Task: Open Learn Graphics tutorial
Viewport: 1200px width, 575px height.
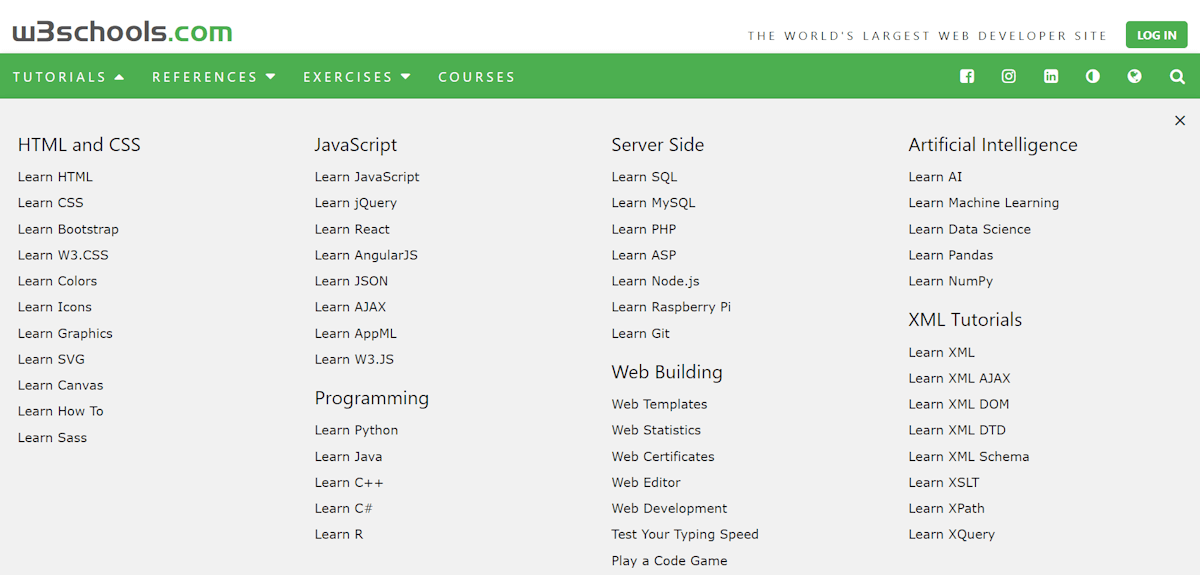Action: [65, 333]
